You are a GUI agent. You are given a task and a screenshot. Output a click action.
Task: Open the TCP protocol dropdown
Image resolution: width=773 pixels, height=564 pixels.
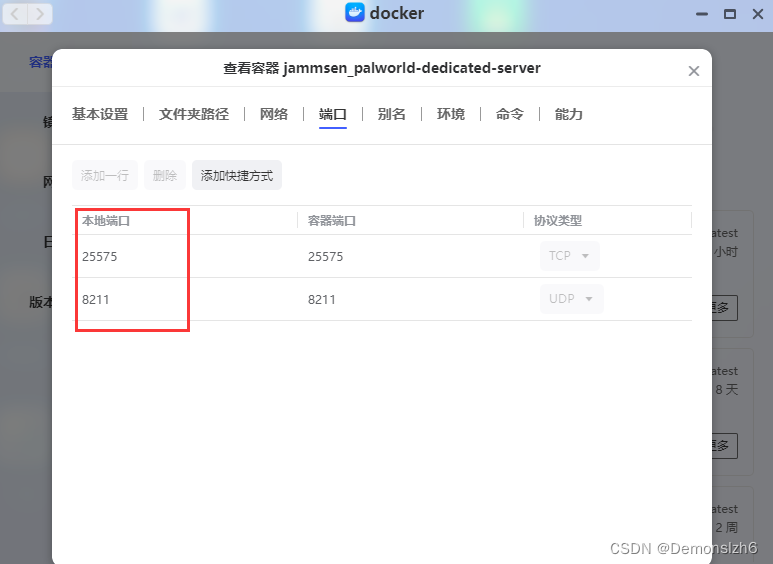coord(569,256)
